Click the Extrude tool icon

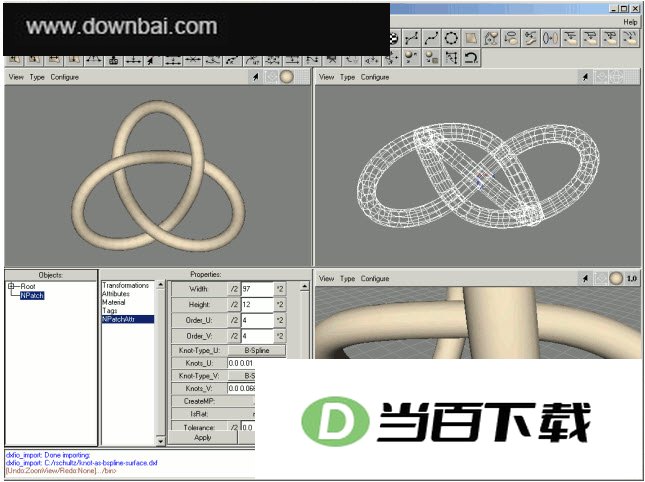pyautogui.click(x=511, y=39)
